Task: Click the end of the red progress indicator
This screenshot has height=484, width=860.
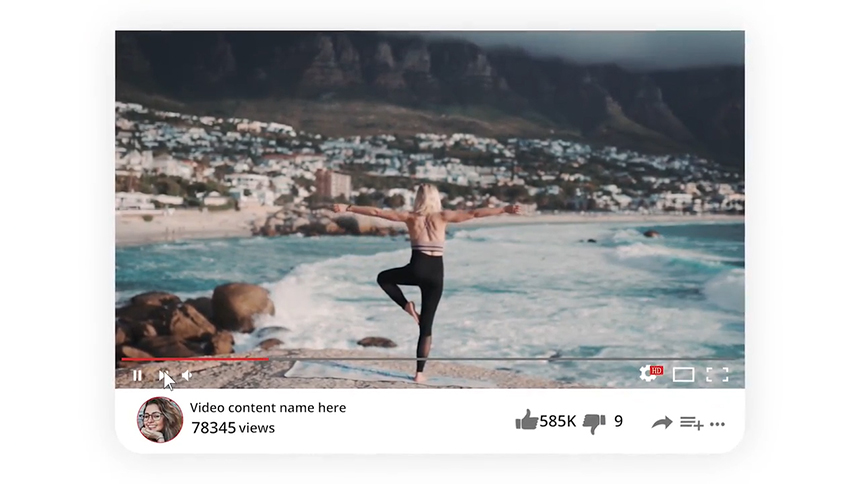Action: point(268,359)
